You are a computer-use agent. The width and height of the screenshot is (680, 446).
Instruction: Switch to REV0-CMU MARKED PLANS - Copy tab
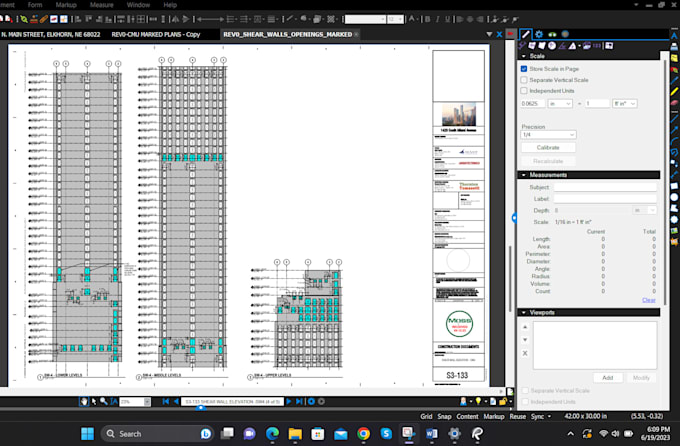point(156,34)
